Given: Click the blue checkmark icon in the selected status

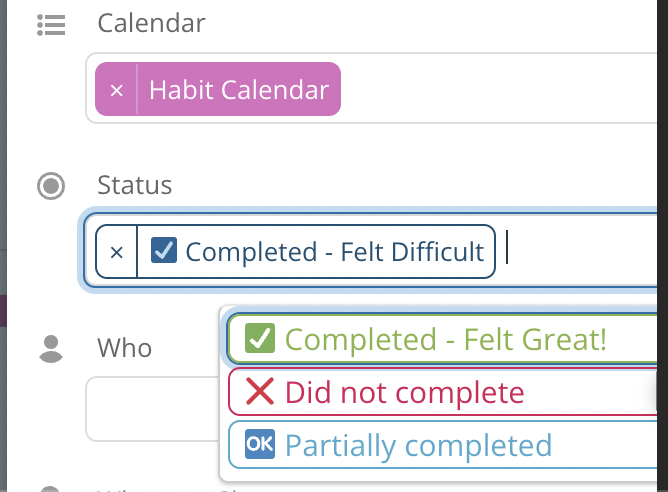Looking at the screenshot, I should coord(164,250).
